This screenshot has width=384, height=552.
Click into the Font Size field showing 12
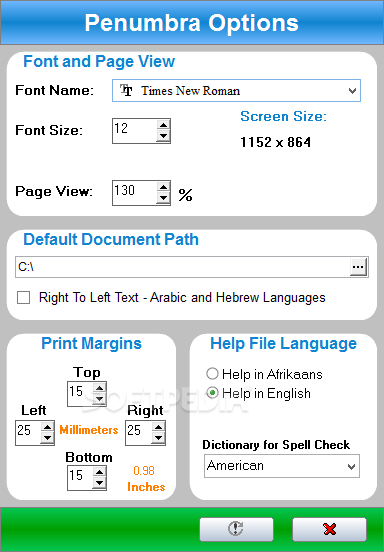coord(134,131)
